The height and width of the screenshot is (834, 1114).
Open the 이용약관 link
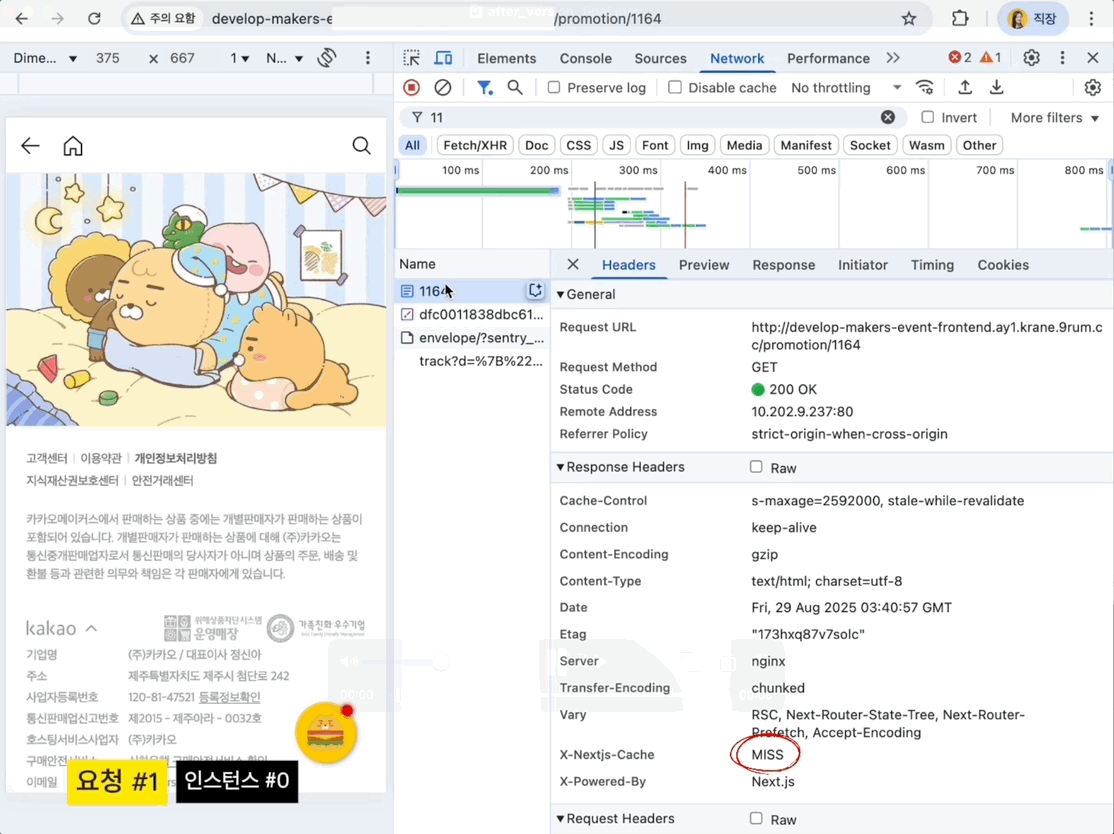coord(101,458)
